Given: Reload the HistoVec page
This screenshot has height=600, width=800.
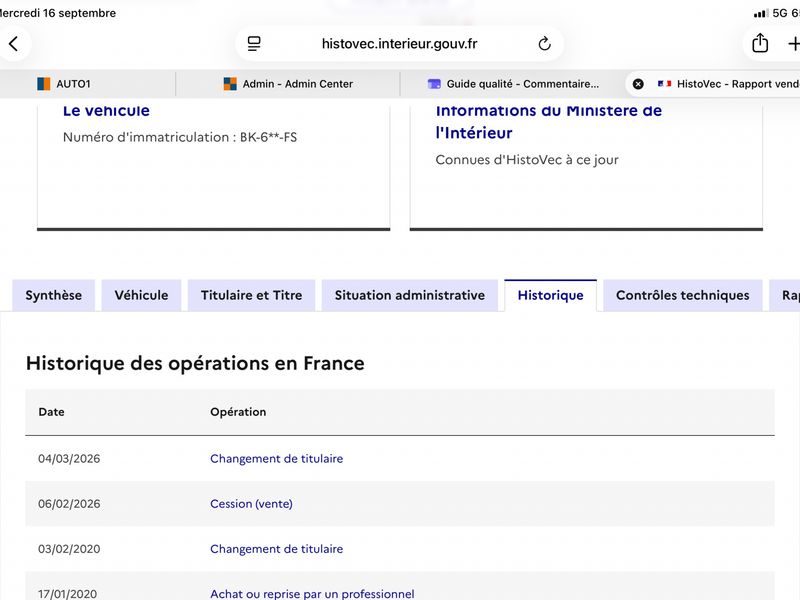Looking at the screenshot, I should [544, 44].
